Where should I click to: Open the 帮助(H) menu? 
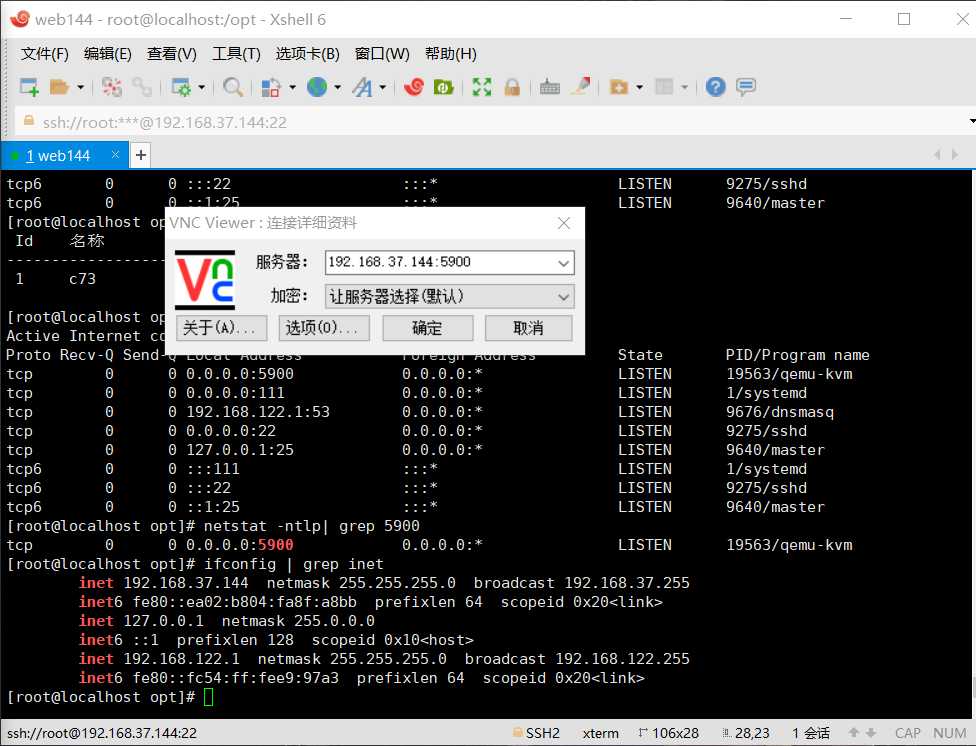(451, 54)
